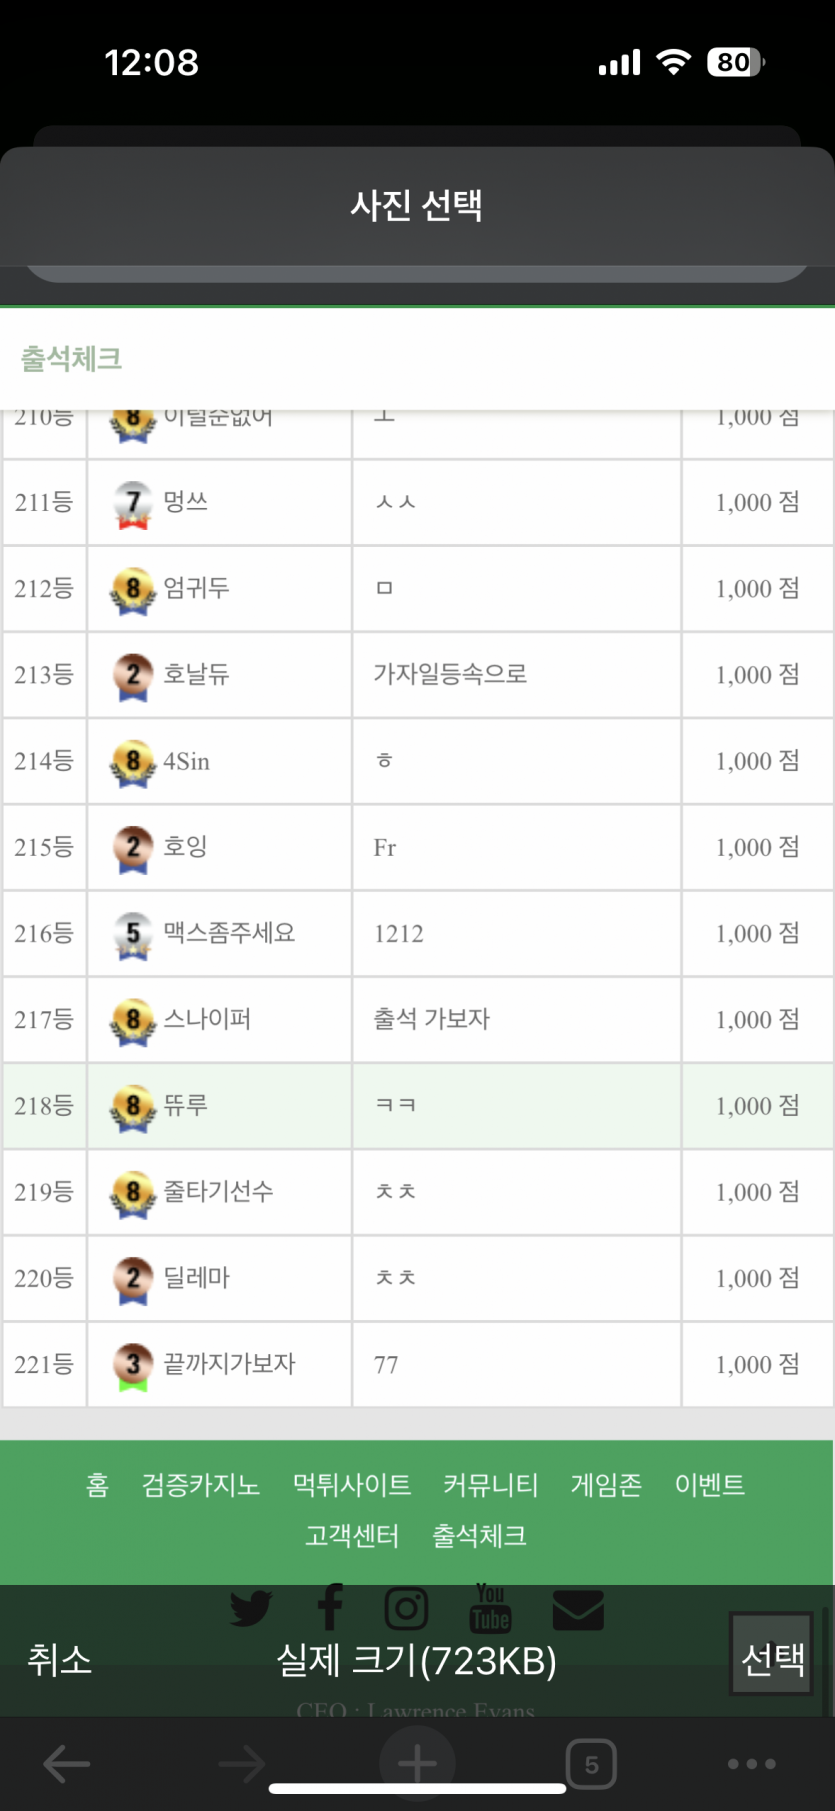
Task: Open the Twitter bird icon link
Action: click(x=251, y=1609)
